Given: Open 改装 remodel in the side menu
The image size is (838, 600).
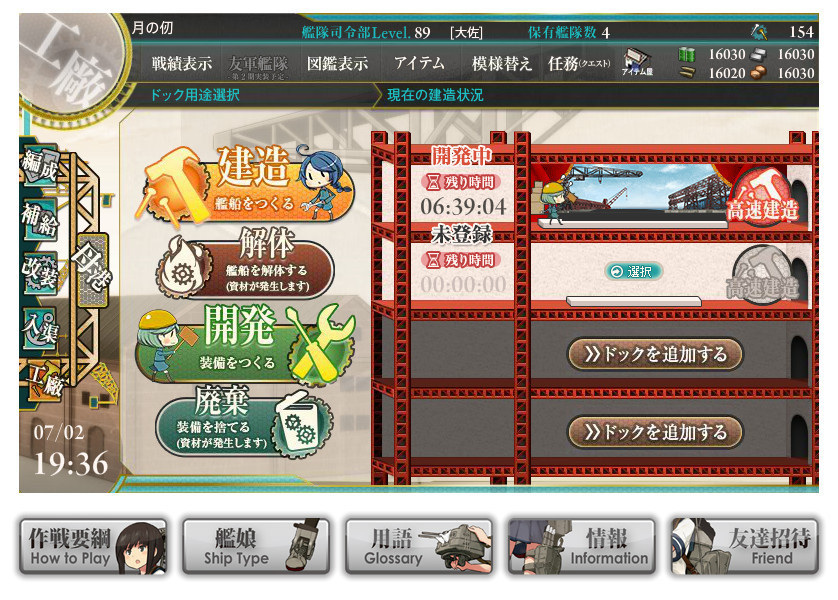Looking at the screenshot, I should 40,272.
